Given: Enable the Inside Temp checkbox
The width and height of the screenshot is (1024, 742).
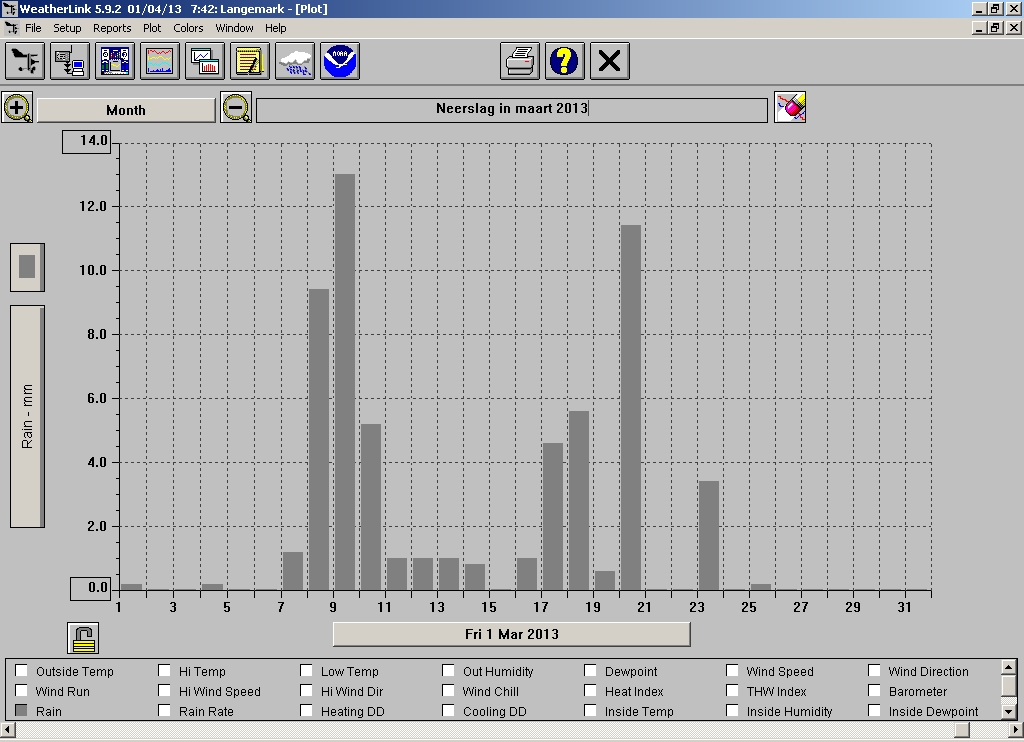Looking at the screenshot, I should coord(590,711).
